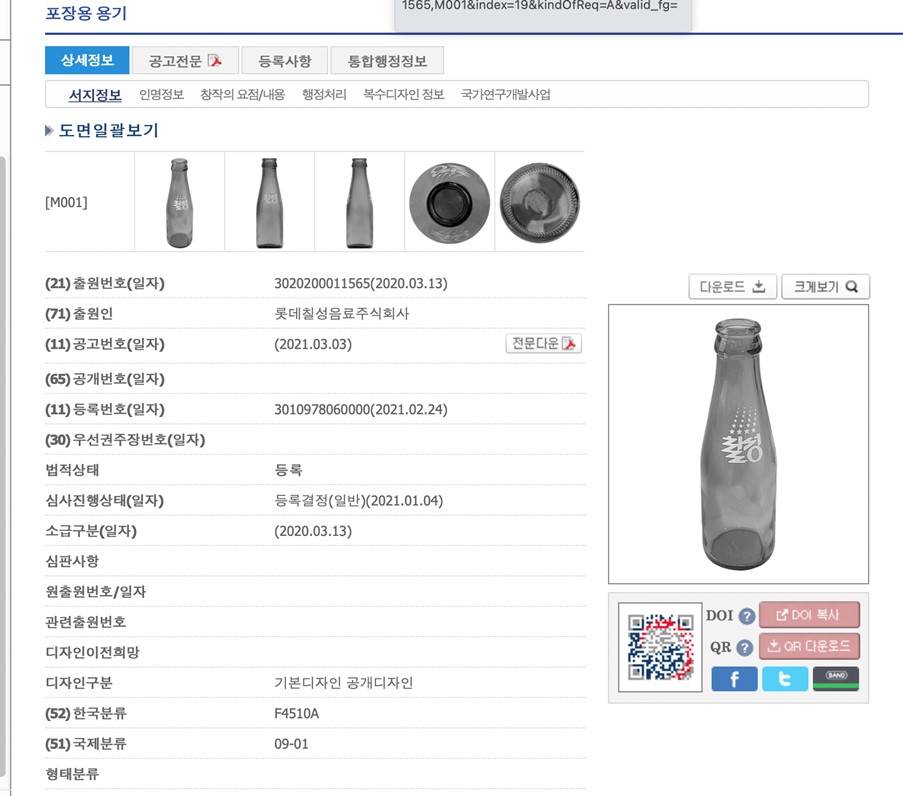Select the bottle top-view thumbnail
The image size is (903, 796).
click(x=449, y=203)
